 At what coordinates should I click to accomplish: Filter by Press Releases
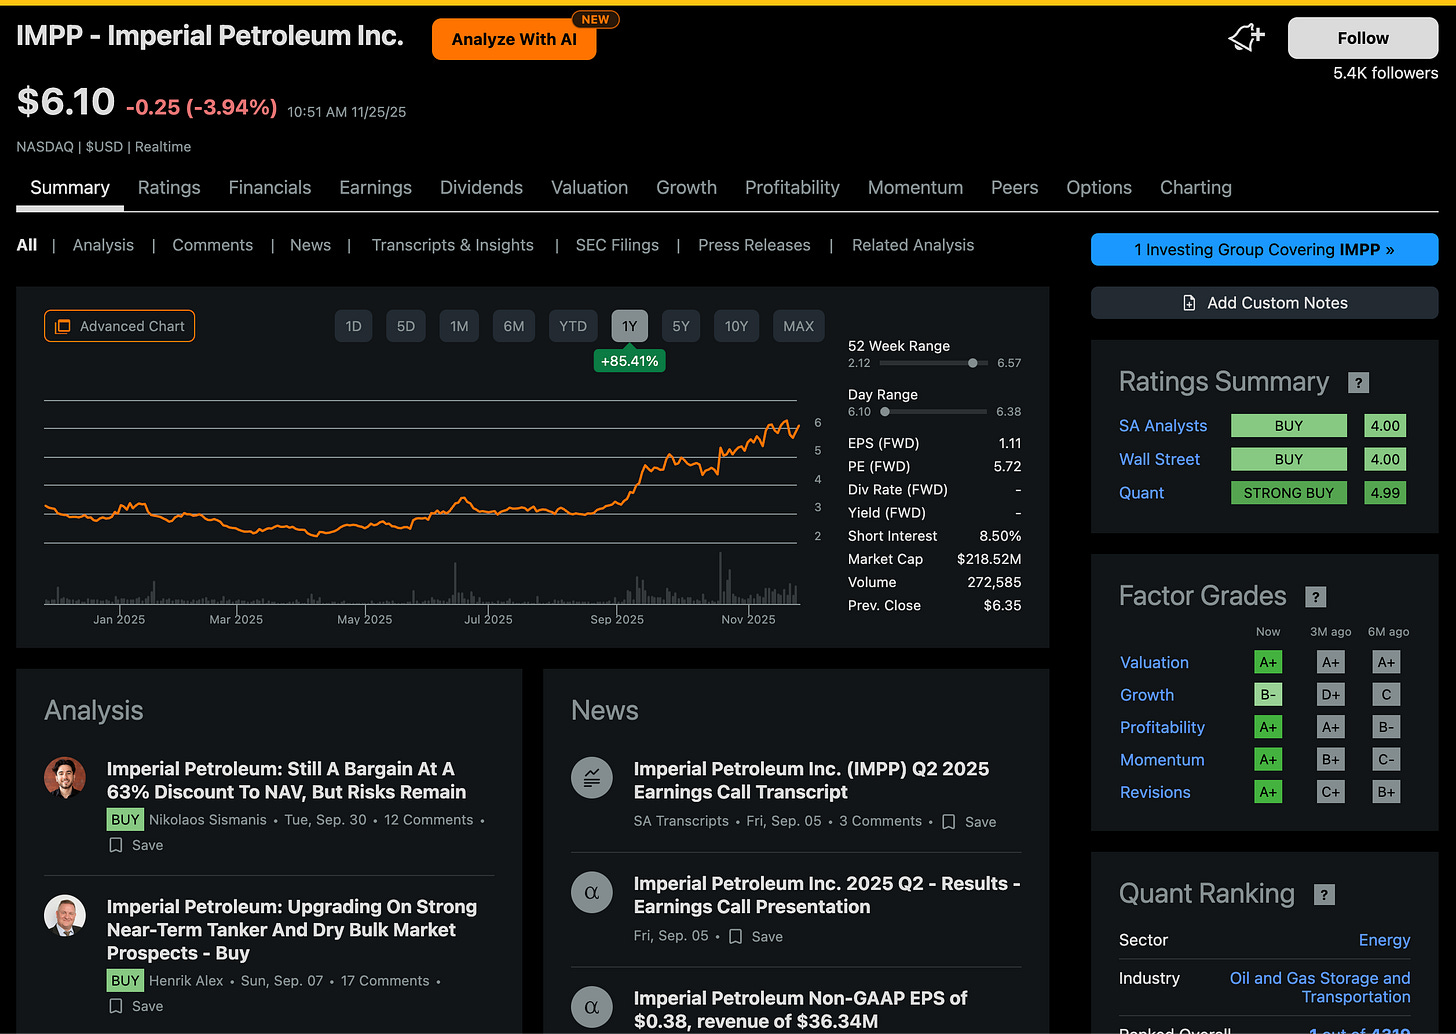[x=754, y=245]
